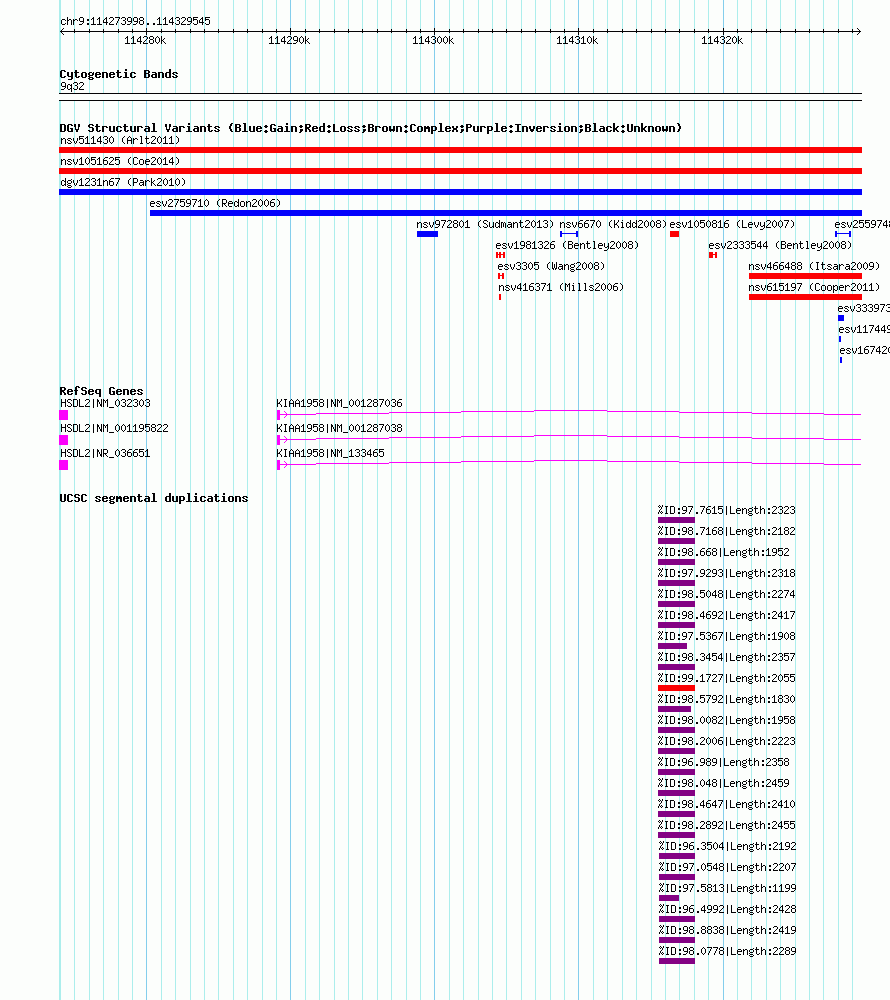Click the dgv1231n67 (Park2010) variant label
890x1000 pixels.
(x=123, y=182)
